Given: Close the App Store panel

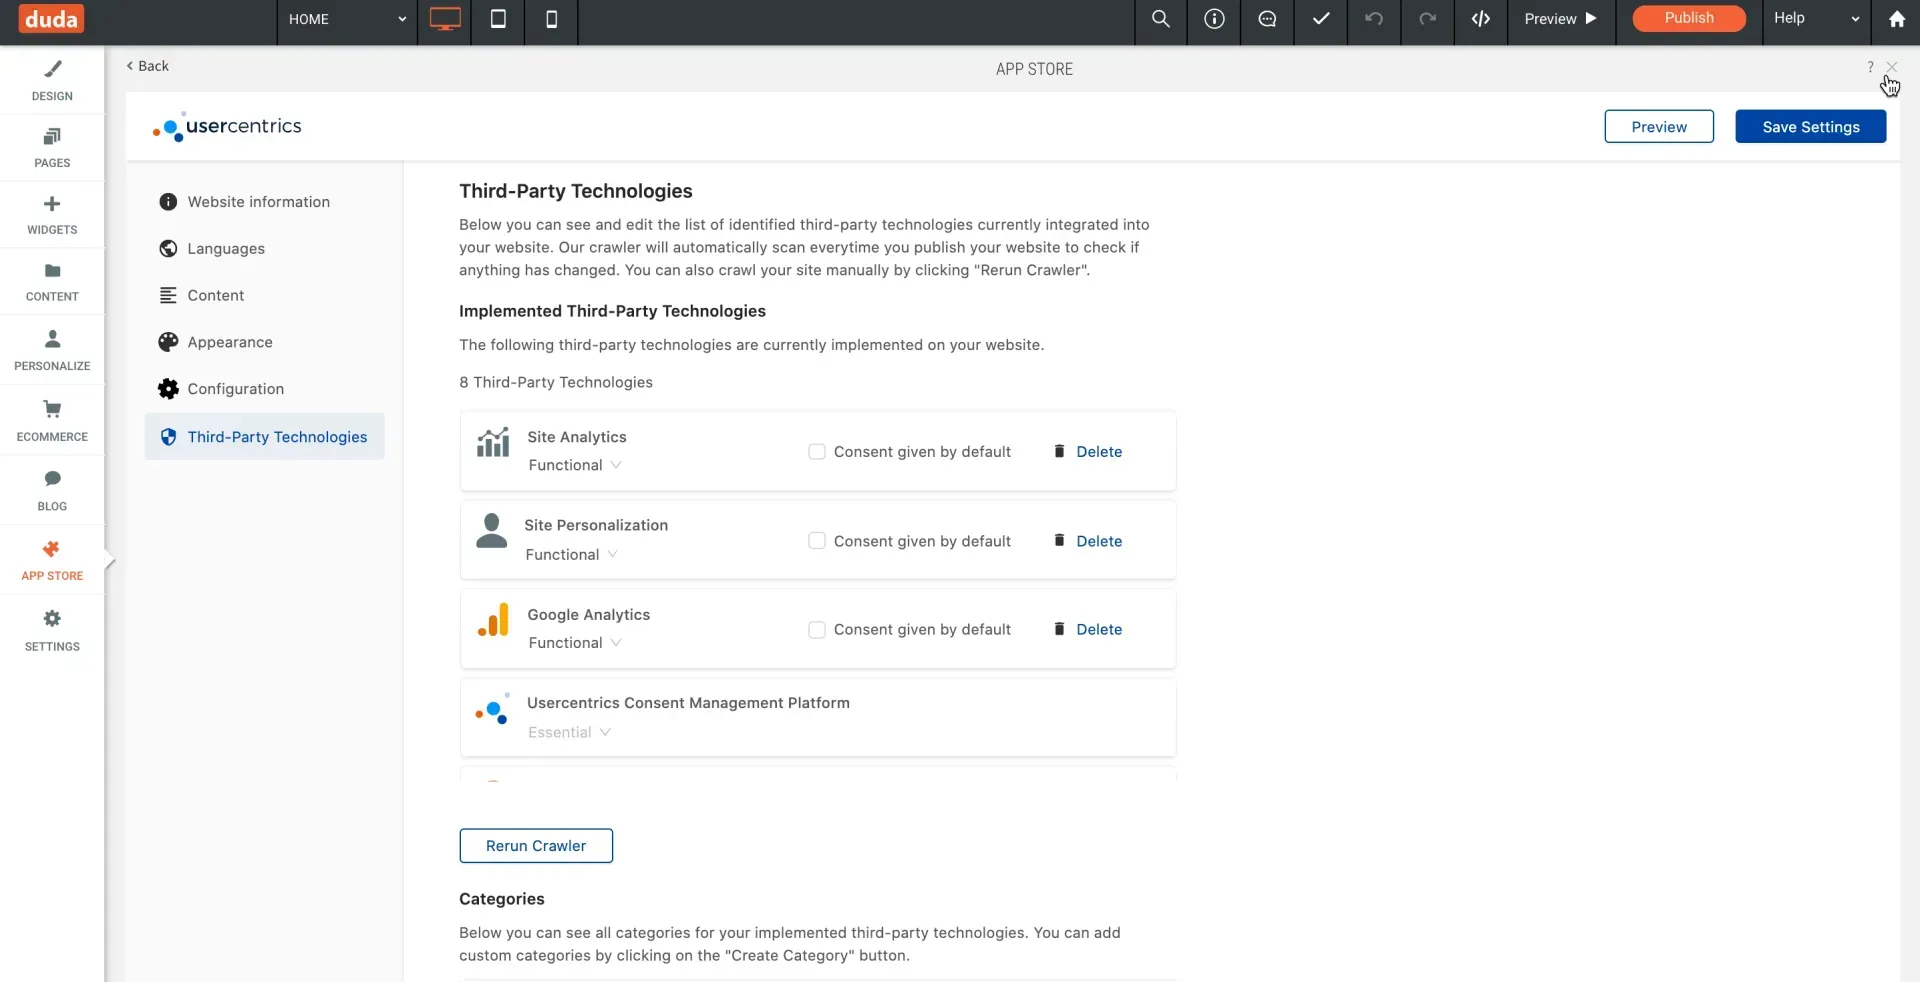Looking at the screenshot, I should tap(1891, 67).
